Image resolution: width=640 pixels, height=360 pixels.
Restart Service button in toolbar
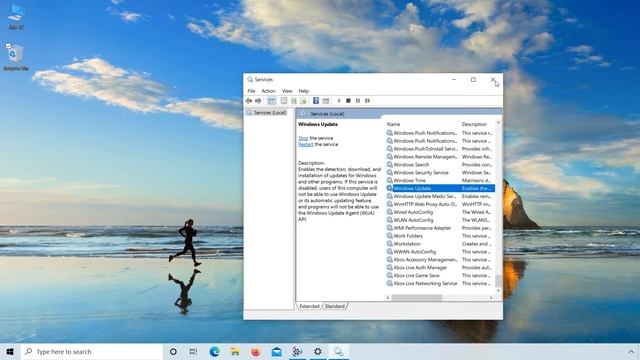(x=368, y=101)
